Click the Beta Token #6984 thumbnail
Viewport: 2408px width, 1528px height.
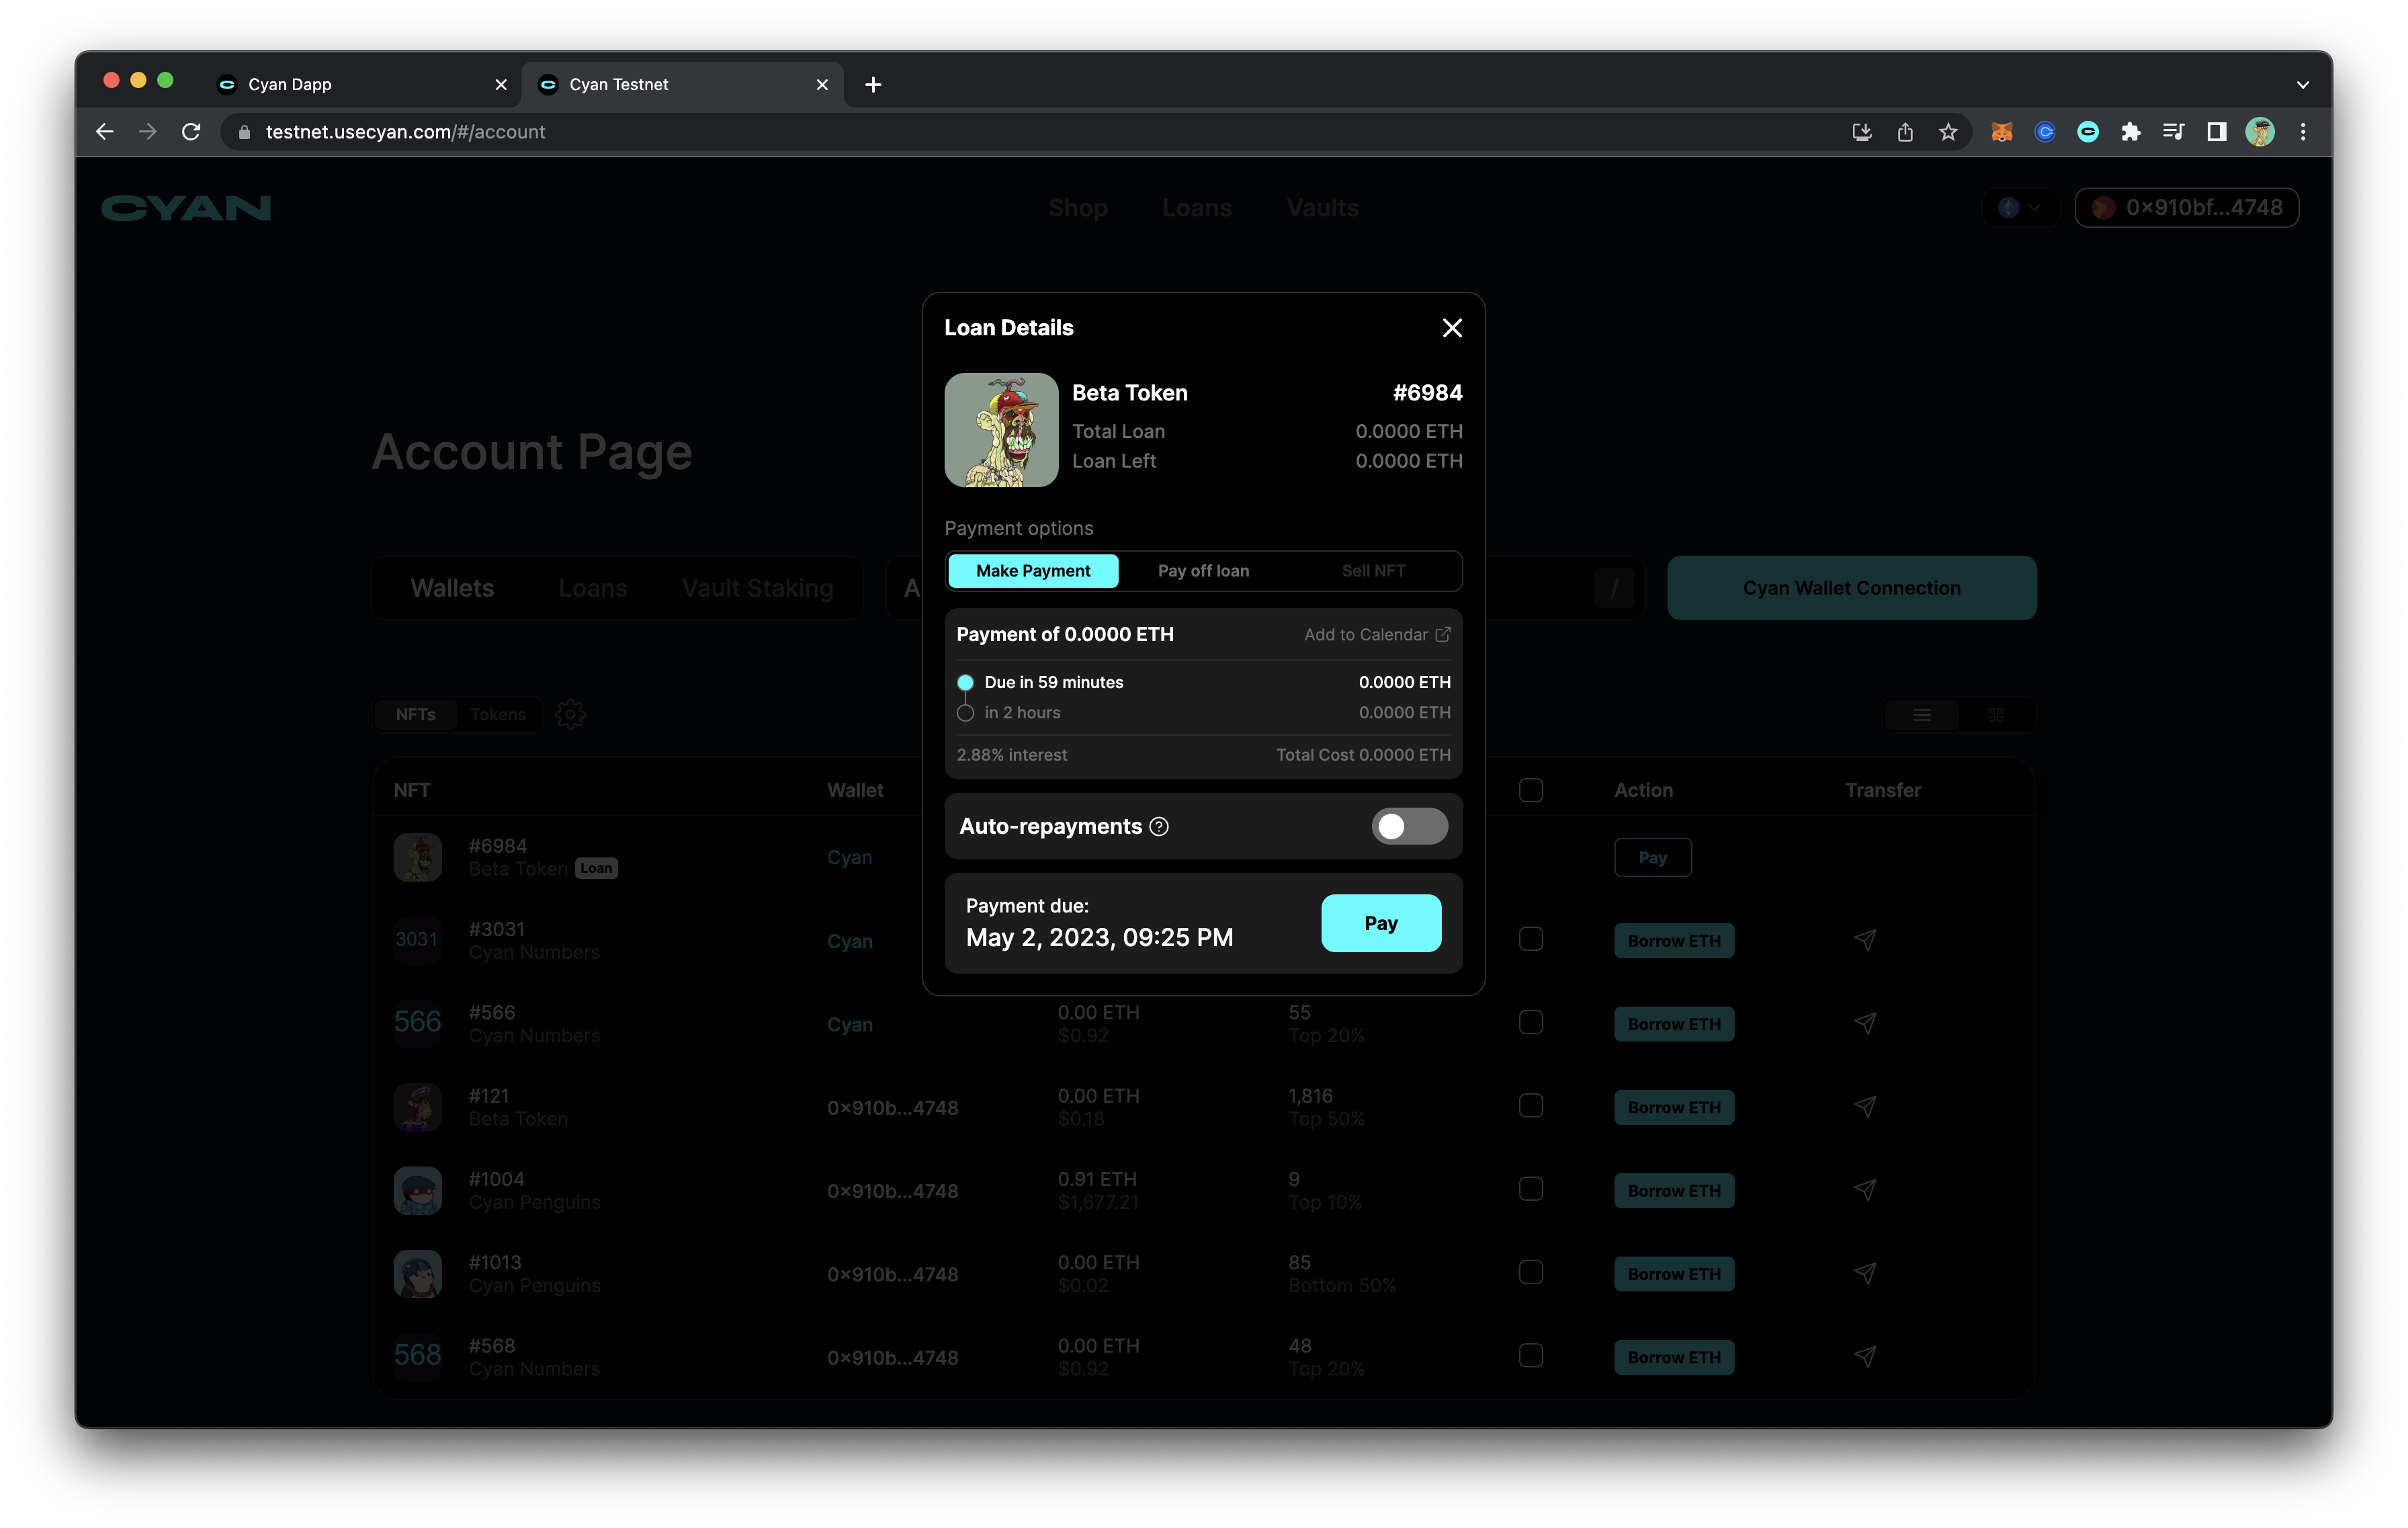point(1001,430)
